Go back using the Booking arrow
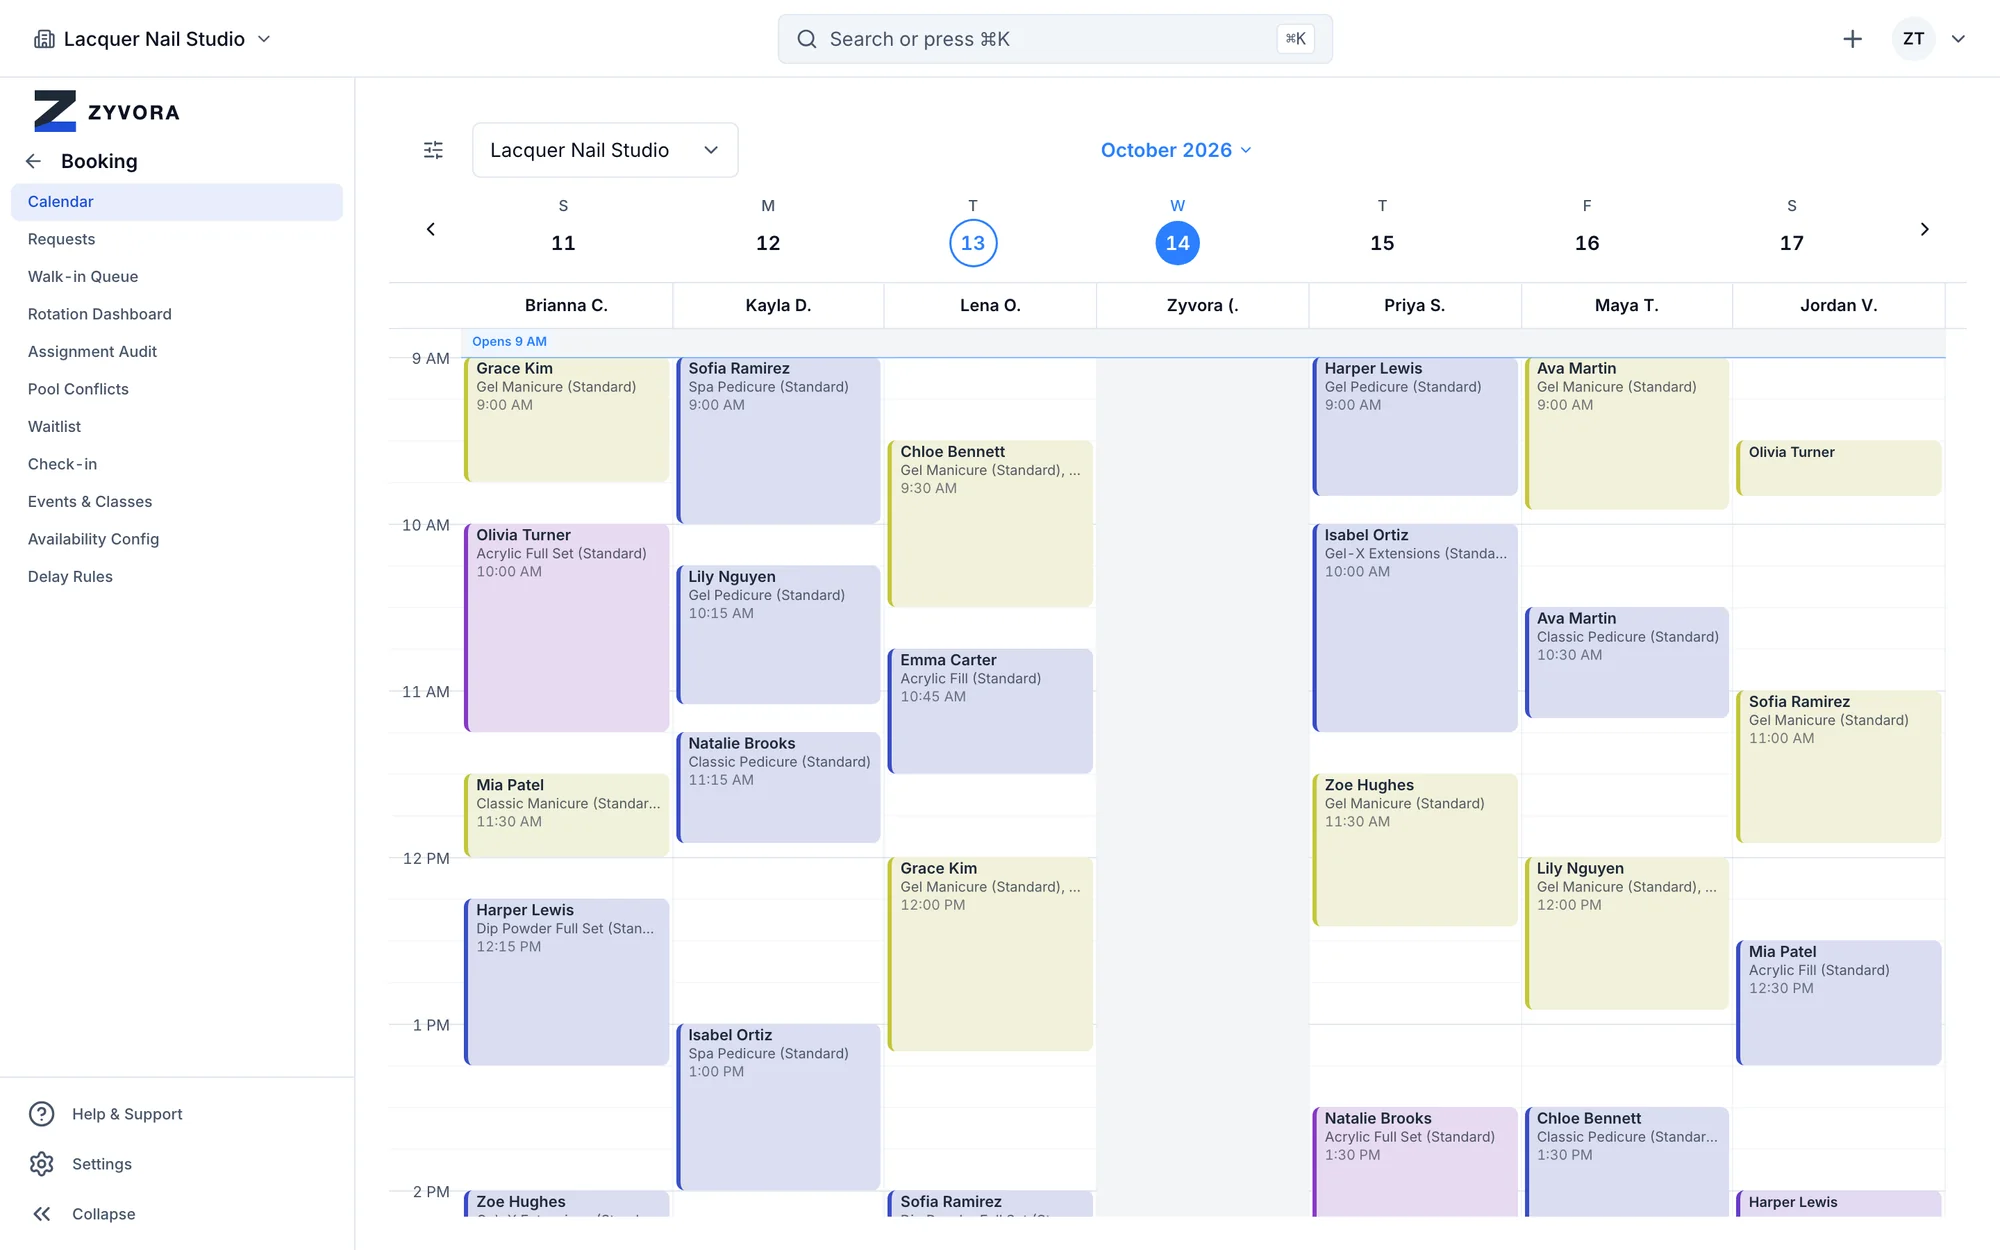This screenshot has height=1250, width=2000. pyautogui.click(x=33, y=161)
